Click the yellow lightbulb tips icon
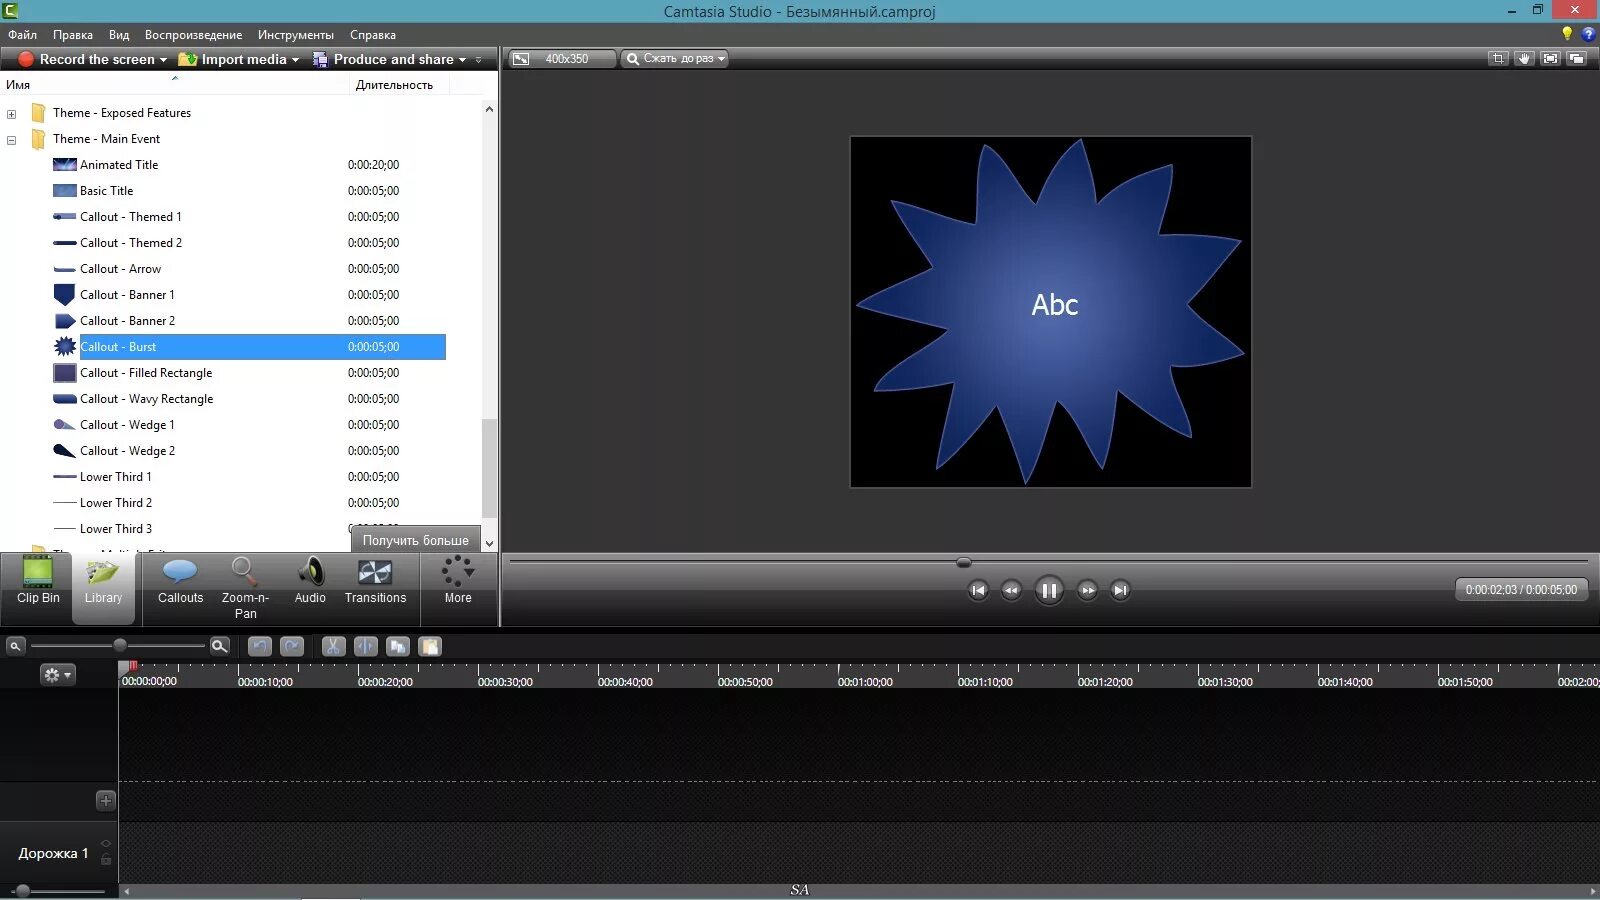The height and width of the screenshot is (900, 1600). pos(1567,34)
